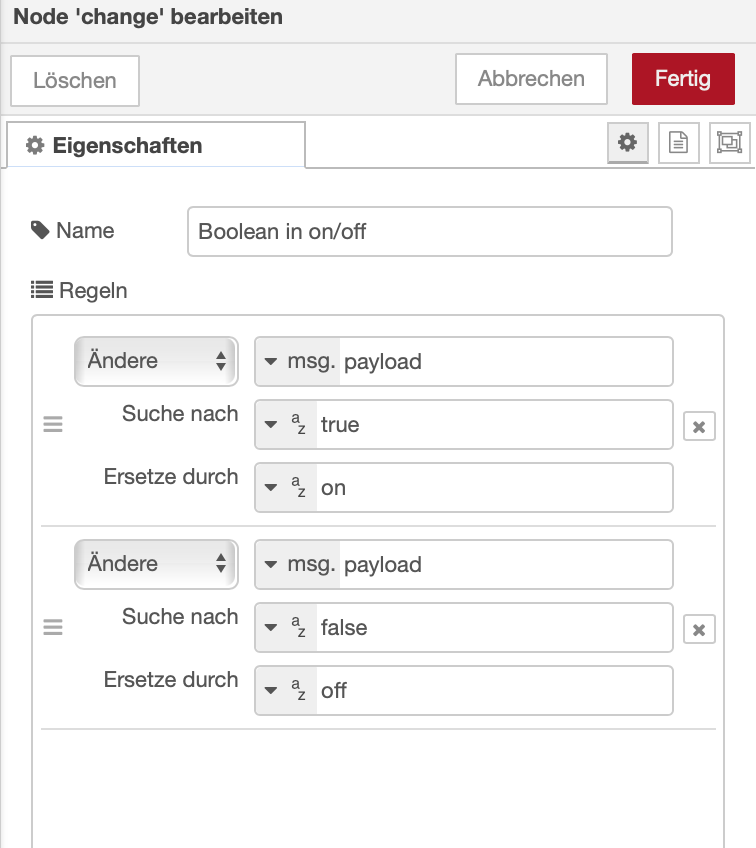Click the second rule's payload property field
The image size is (756, 848).
505,564
